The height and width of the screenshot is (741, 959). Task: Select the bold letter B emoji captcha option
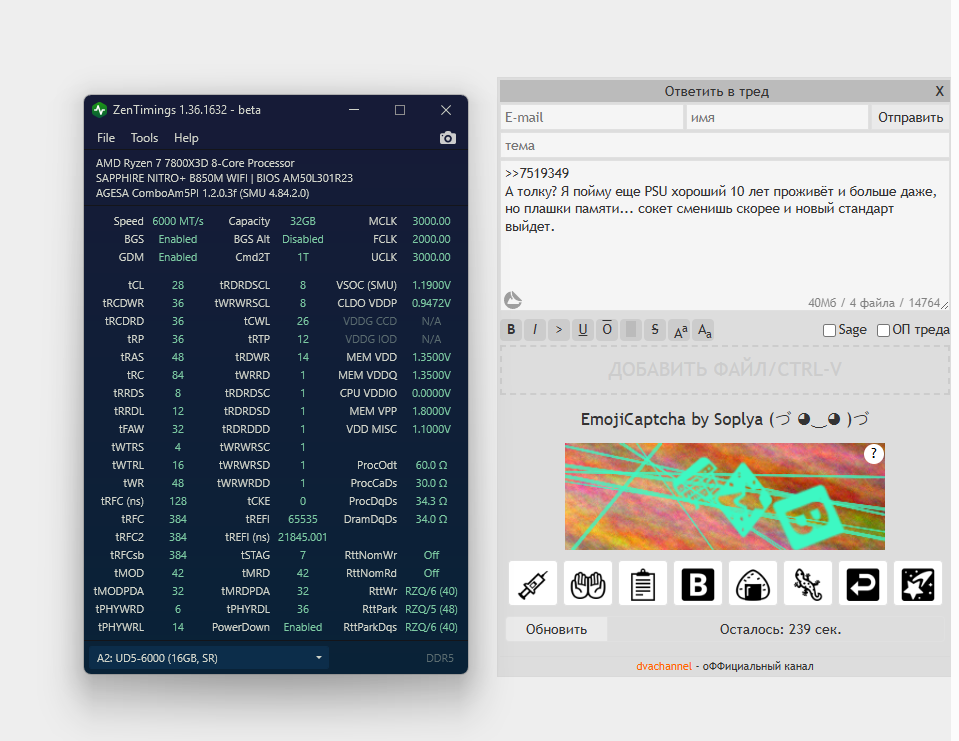click(x=698, y=583)
